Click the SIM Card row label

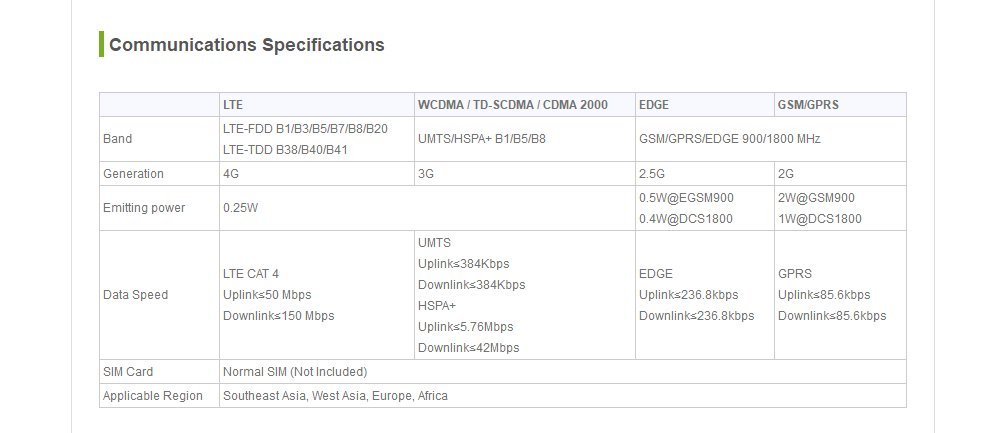128,372
